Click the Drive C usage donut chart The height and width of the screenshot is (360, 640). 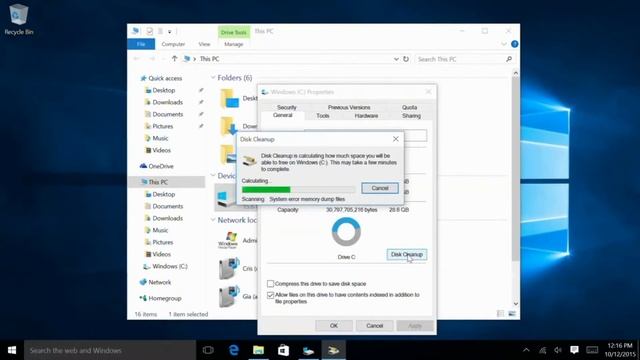346,231
